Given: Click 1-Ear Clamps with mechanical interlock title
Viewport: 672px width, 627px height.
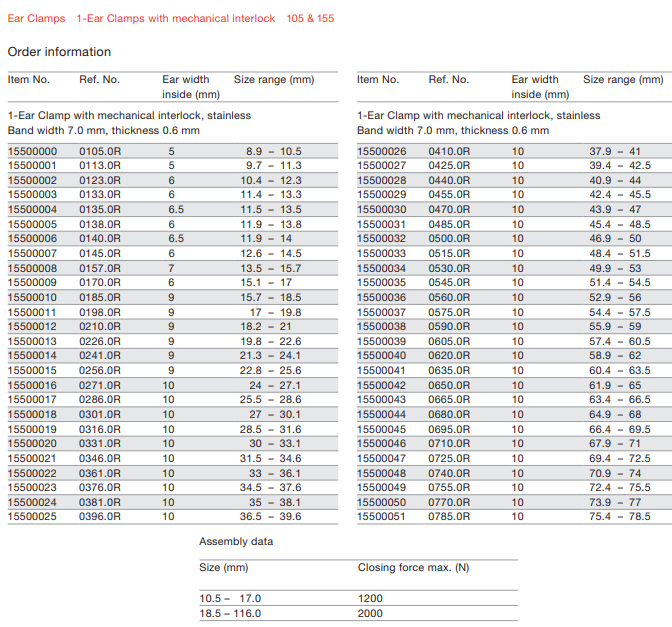Looking at the screenshot, I should pyautogui.click(x=176, y=18).
